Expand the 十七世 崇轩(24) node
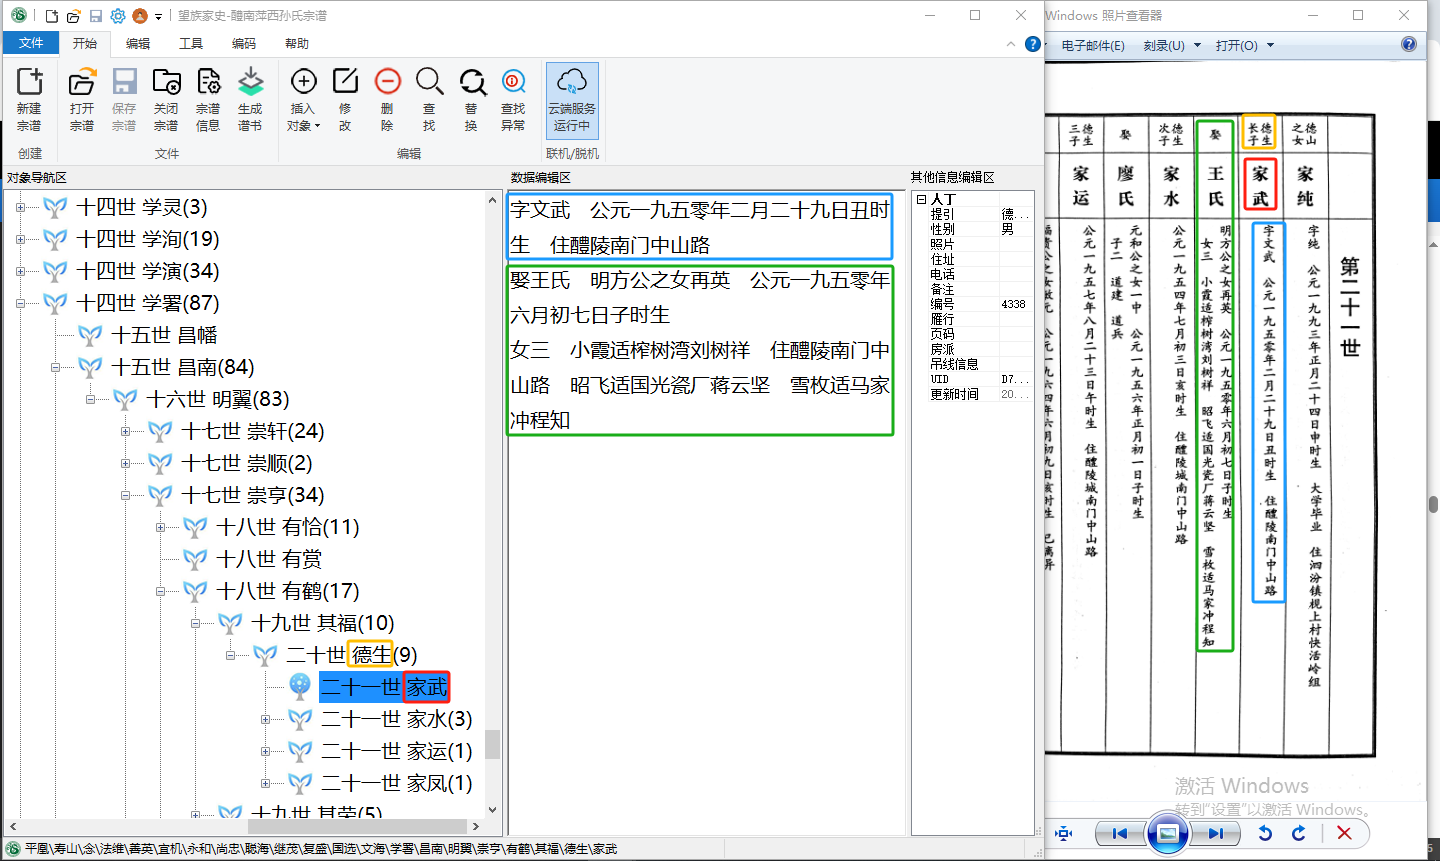Image resolution: width=1440 pixels, height=861 pixels. 125,431
